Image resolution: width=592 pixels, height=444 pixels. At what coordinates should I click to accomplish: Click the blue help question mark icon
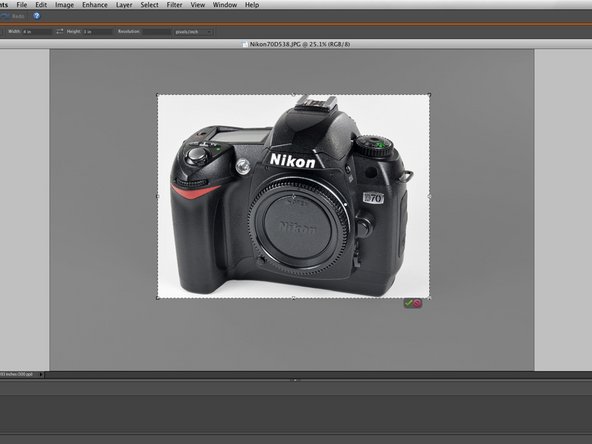click(37, 16)
